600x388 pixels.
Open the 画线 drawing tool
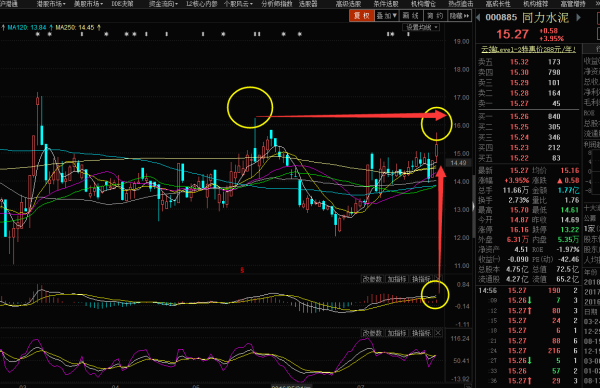click(411, 16)
